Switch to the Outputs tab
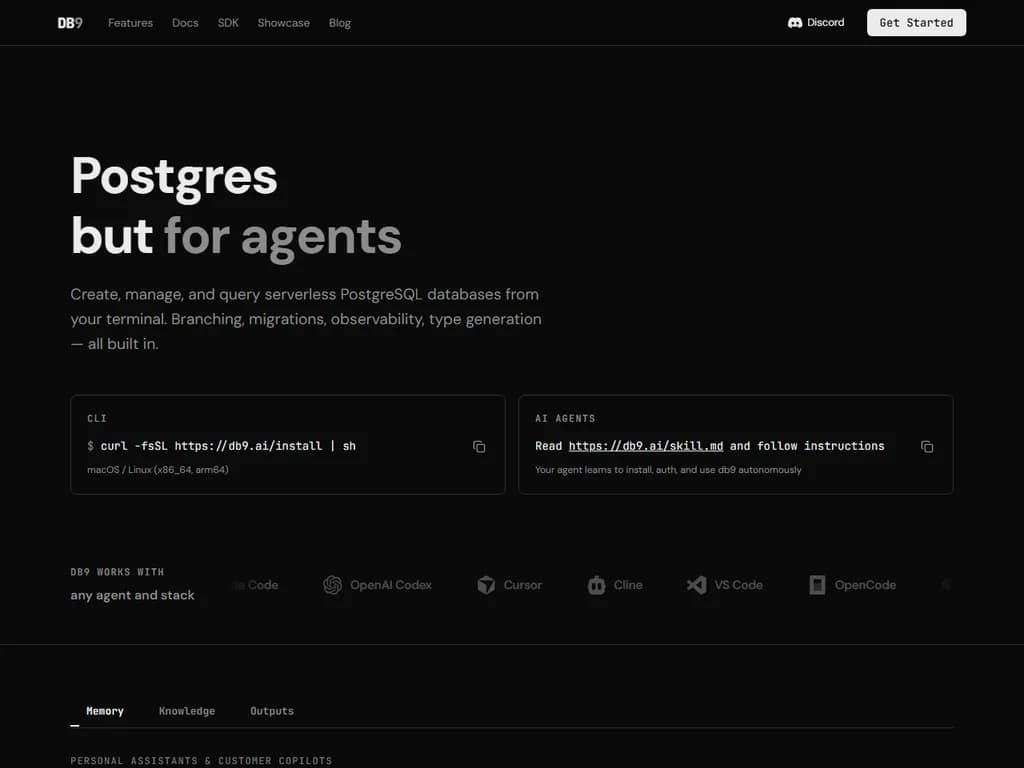This screenshot has height=768, width=1024. (272, 711)
